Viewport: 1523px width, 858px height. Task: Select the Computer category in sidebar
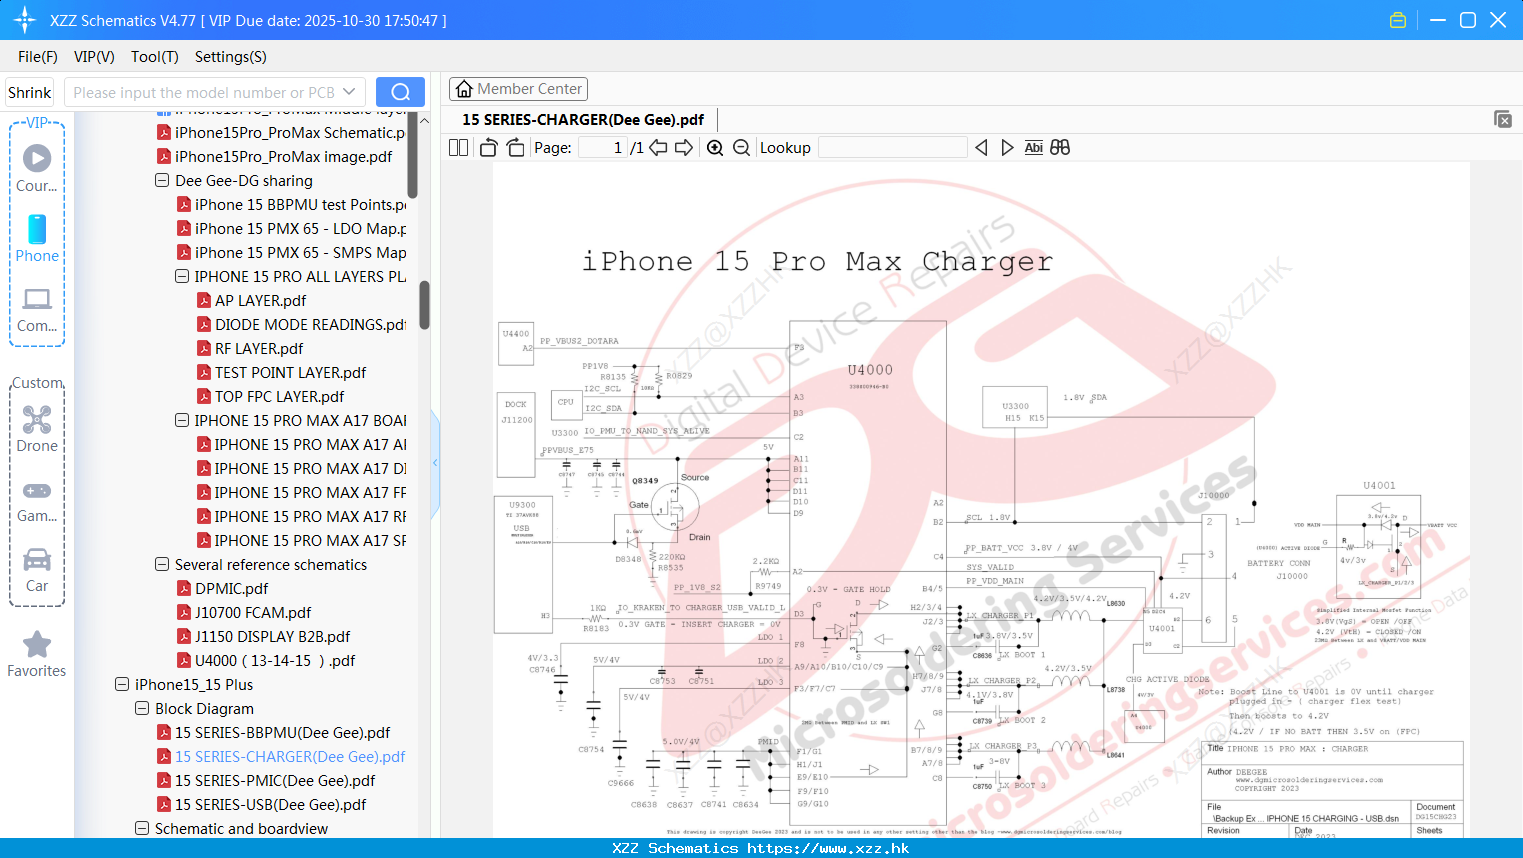pos(37,310)
